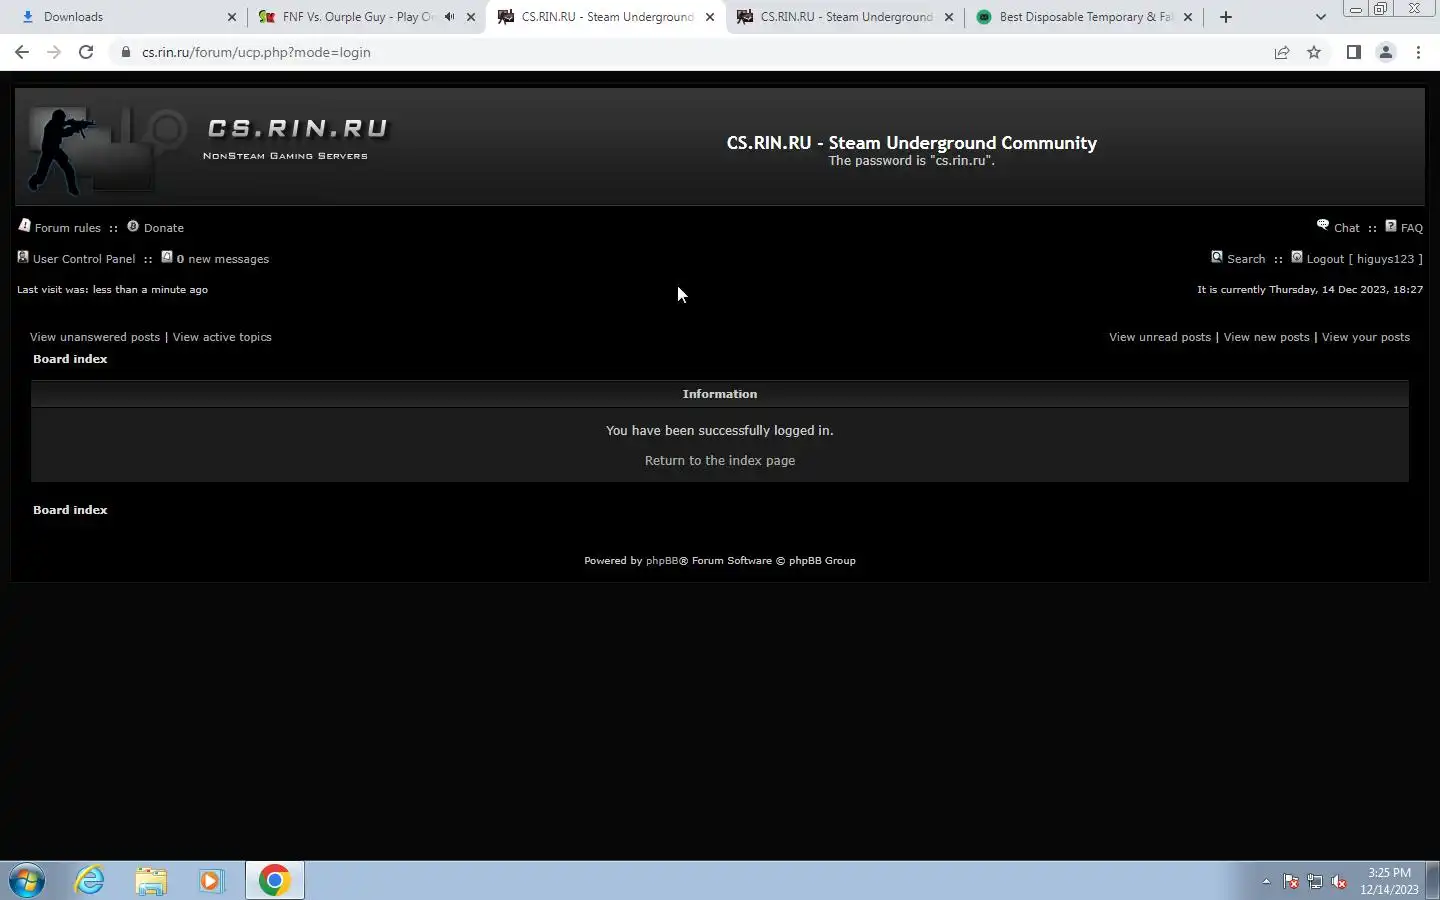This screenshot has height=900, width=1440.
Task: Click the address bar URL
Action: coord(256,52)
